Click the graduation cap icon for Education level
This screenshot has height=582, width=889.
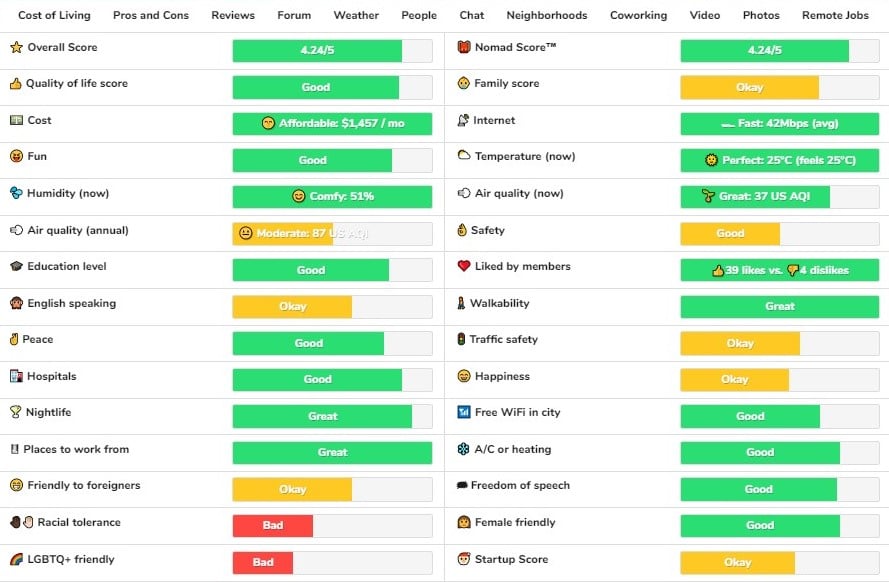click(16, 267)
